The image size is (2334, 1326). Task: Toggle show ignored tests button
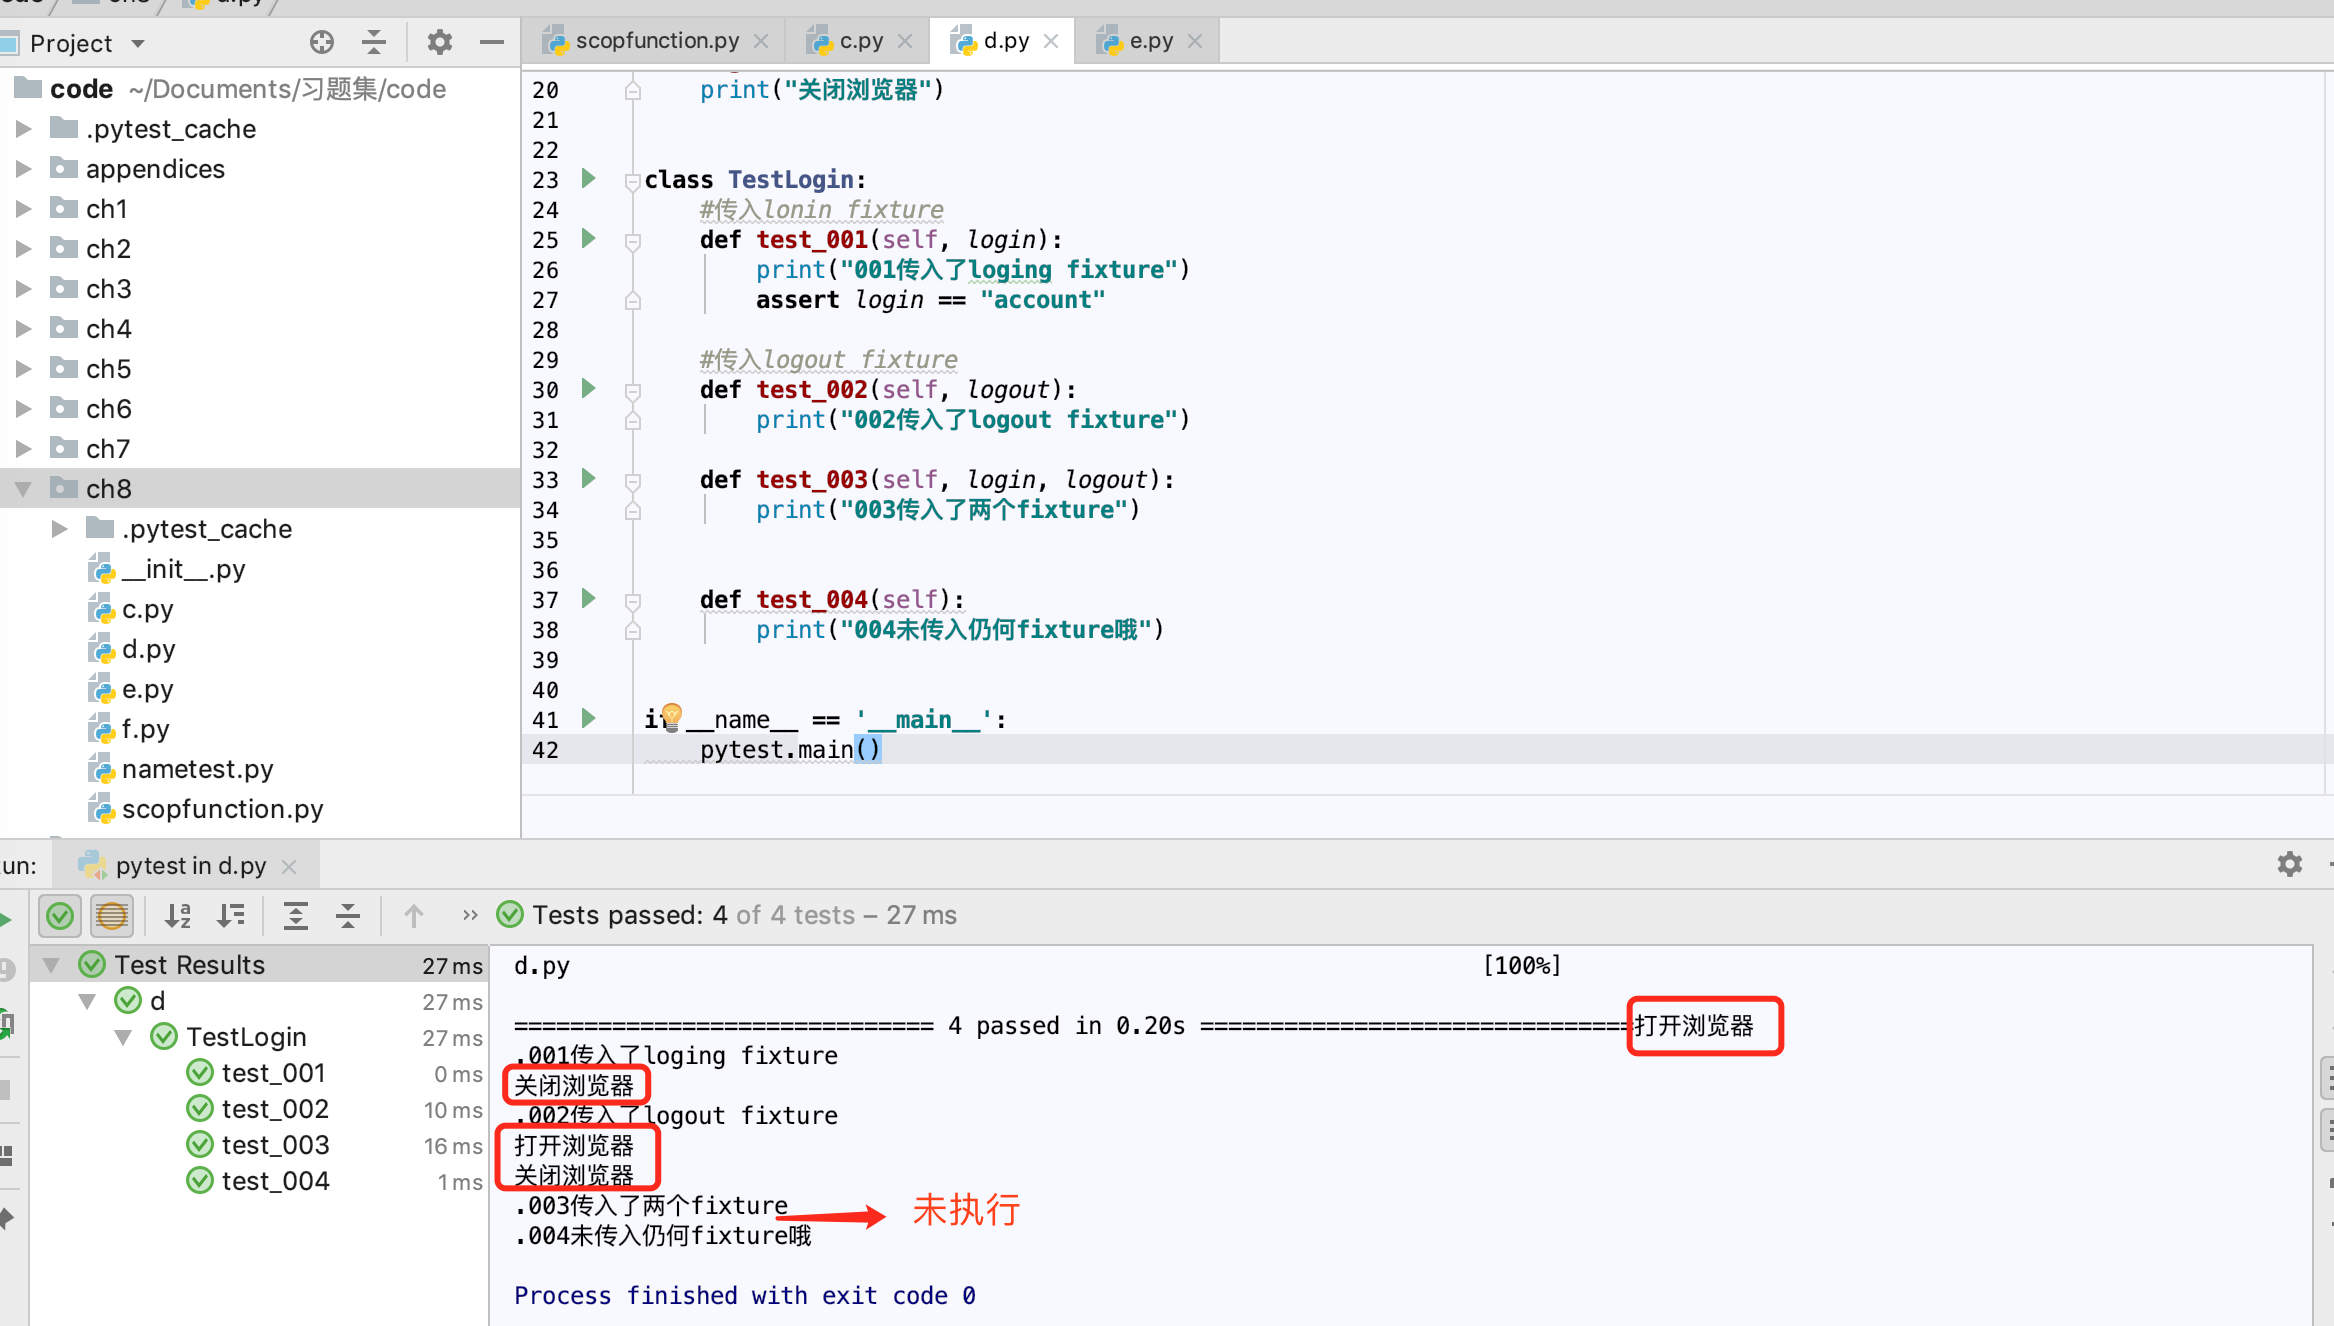(x=112, y=915)
